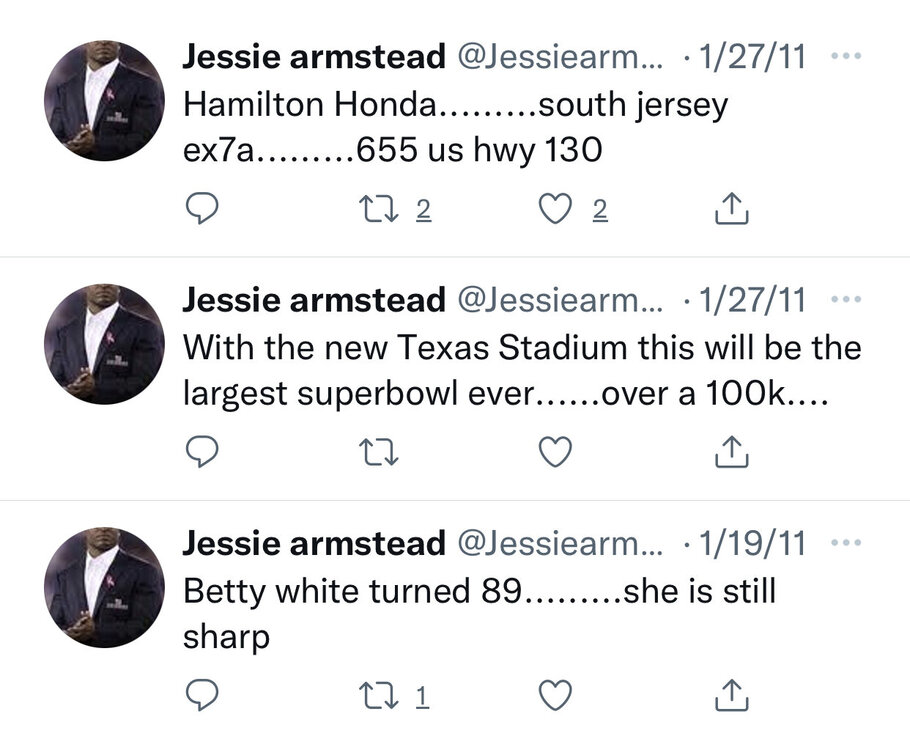Click the 1/19/11 date on Betty White tweet
910x750 pixels.
tap(750, 544)
